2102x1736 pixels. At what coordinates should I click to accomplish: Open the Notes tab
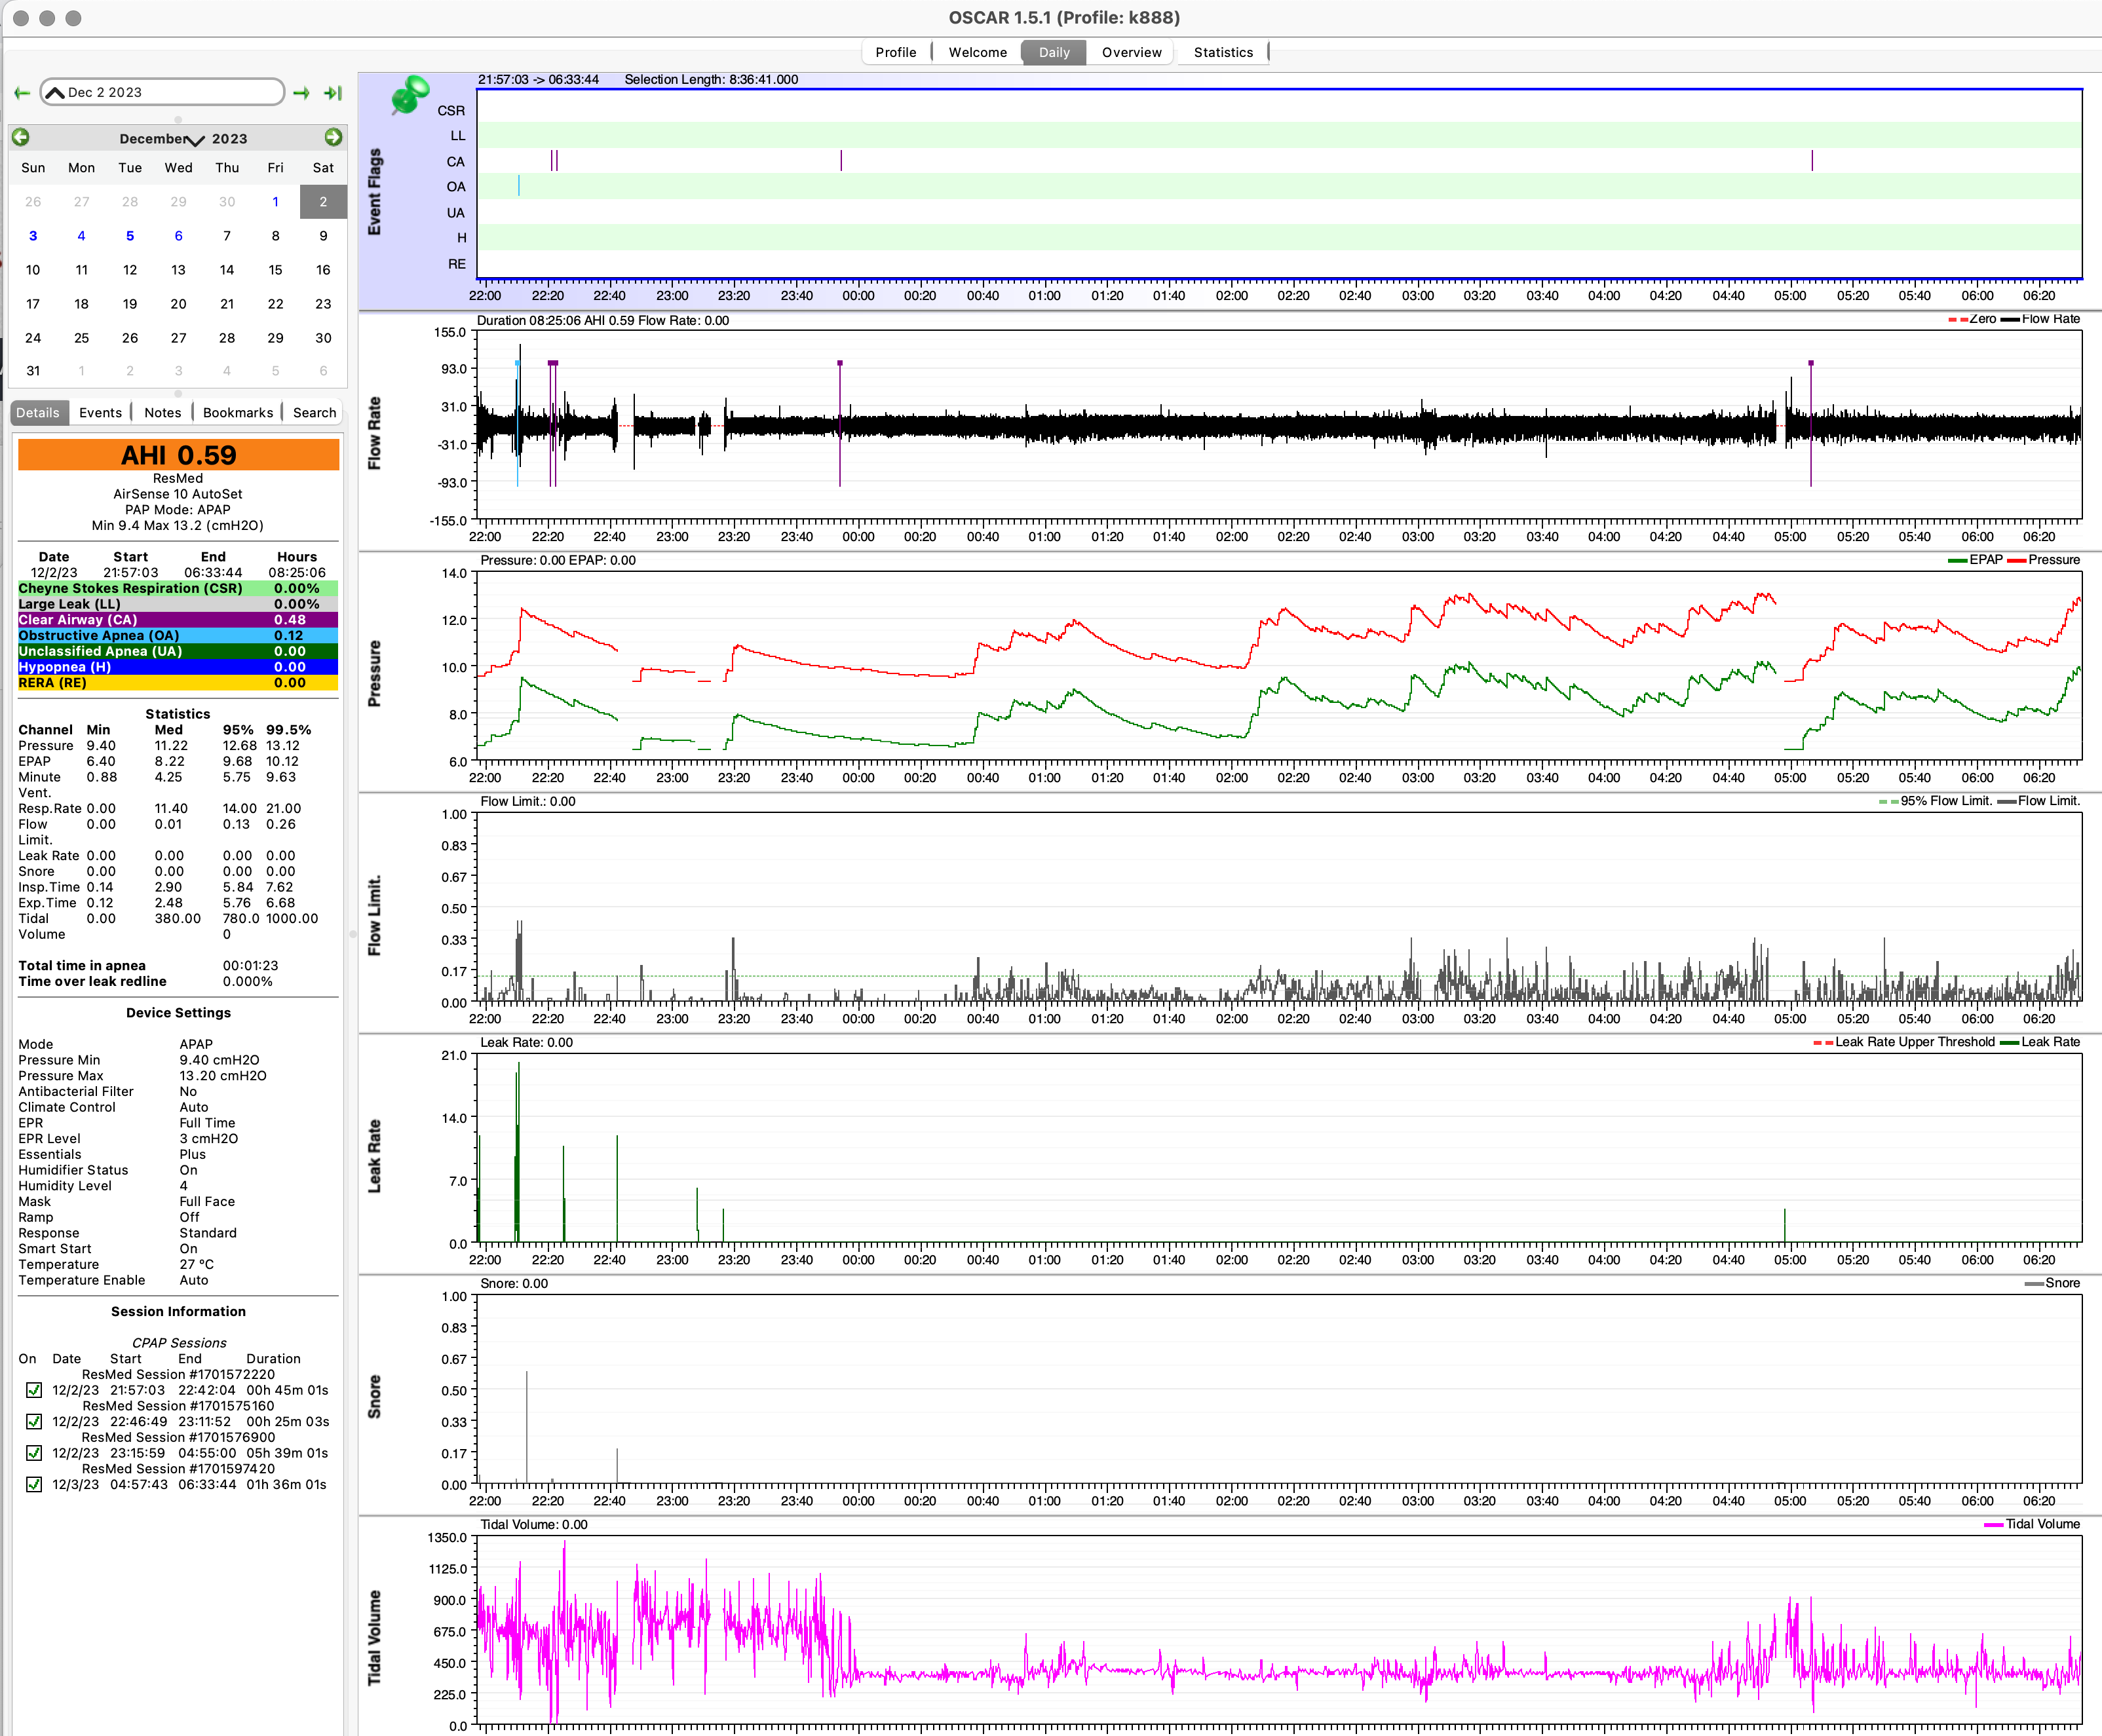click(162, 413)
